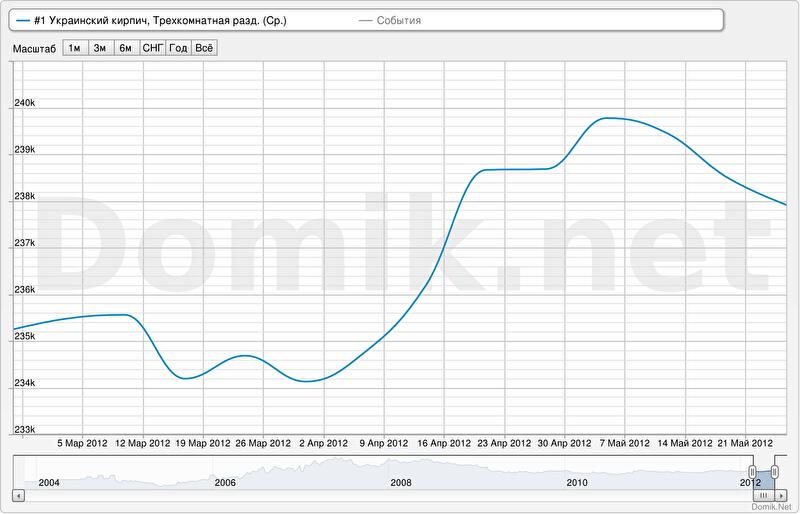Click the left navigator range handle

(753, 471)
